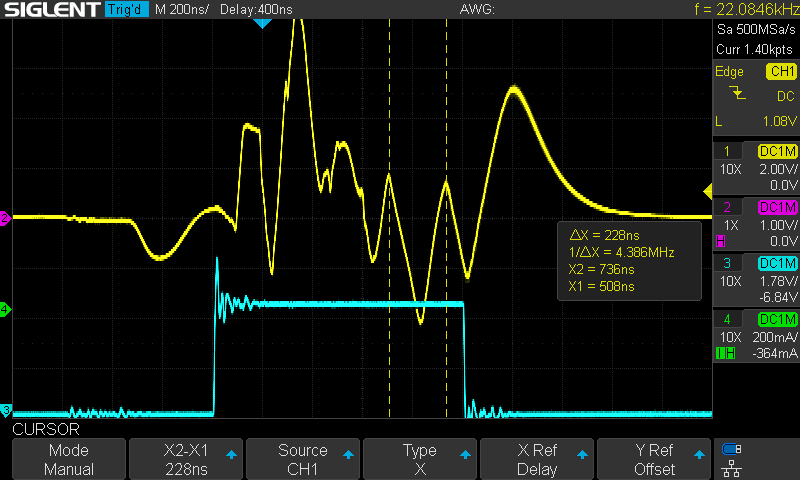The width and height of the screenshot is (800, 480).
Task: Click the trigger coupling DC label
Action: (x=785, y=96)
